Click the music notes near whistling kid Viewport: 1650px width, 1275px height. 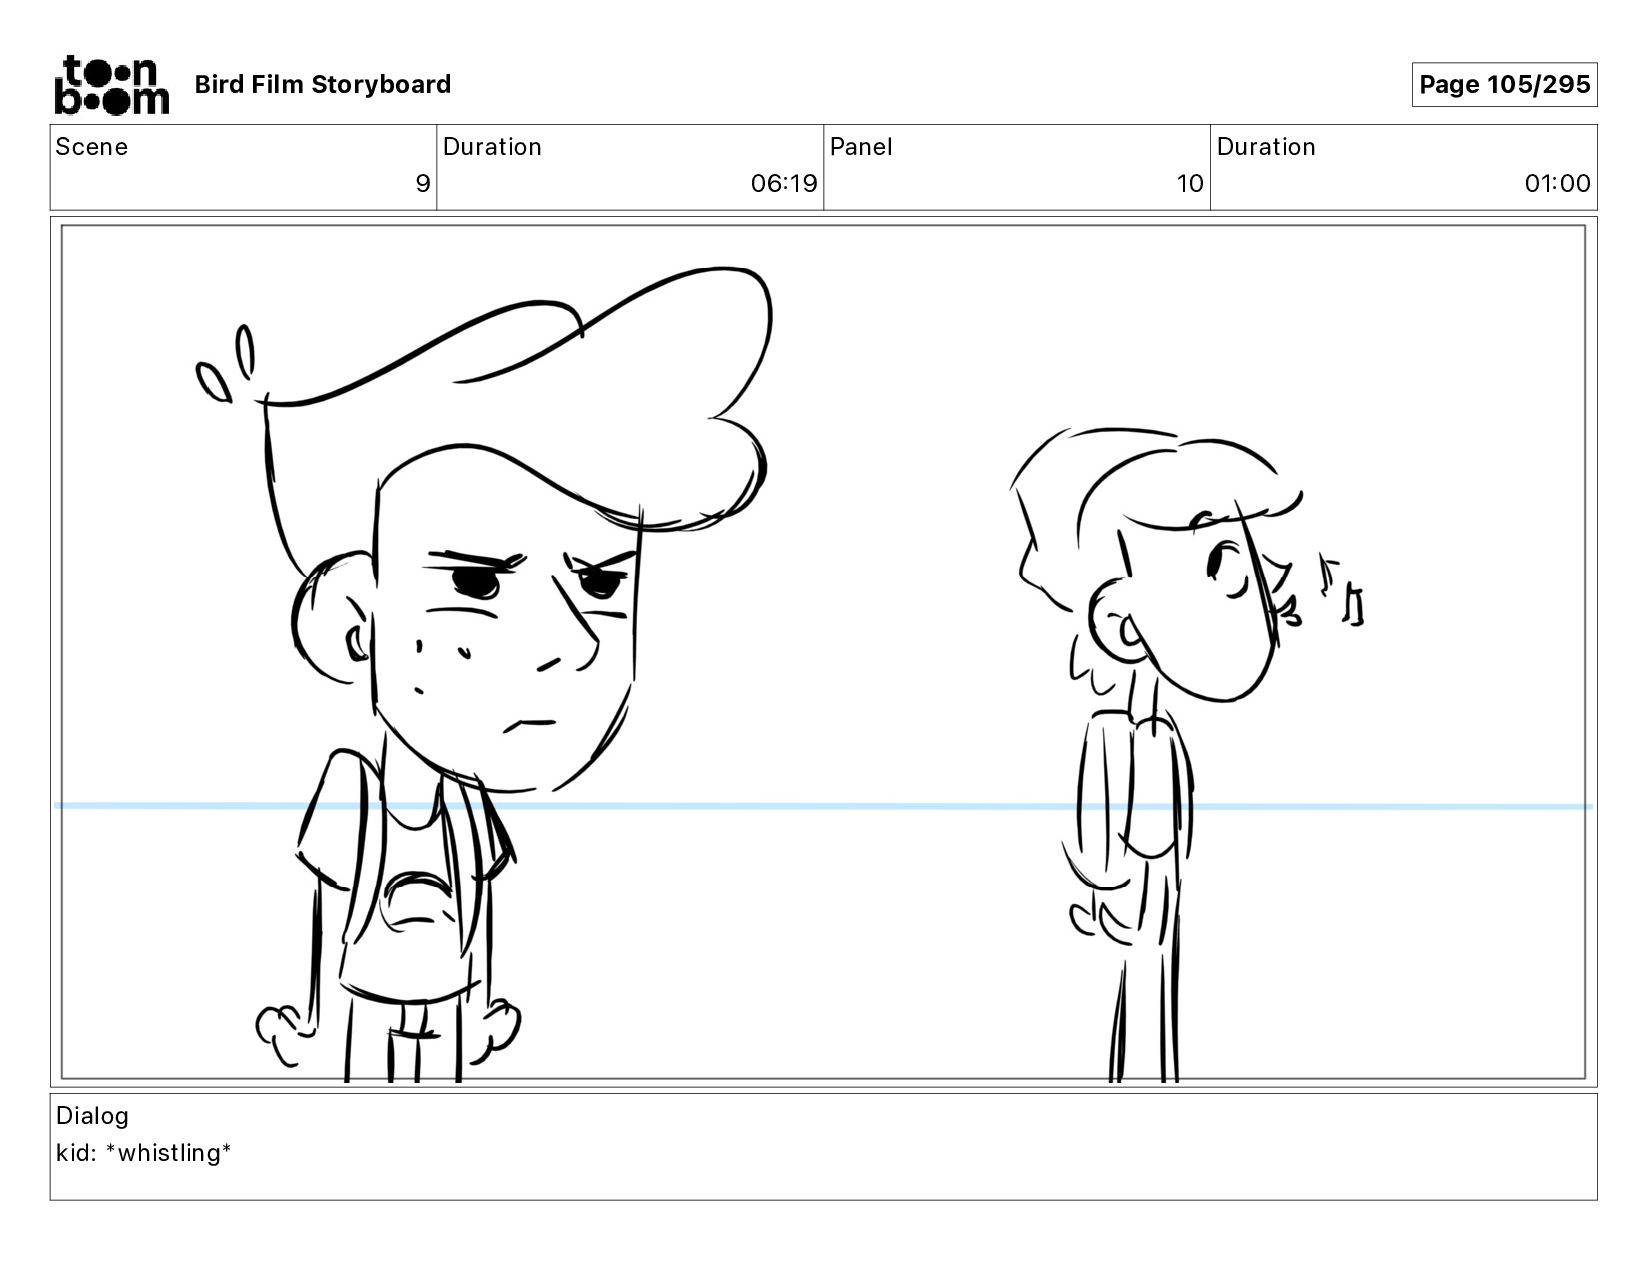coord(1342,592)
